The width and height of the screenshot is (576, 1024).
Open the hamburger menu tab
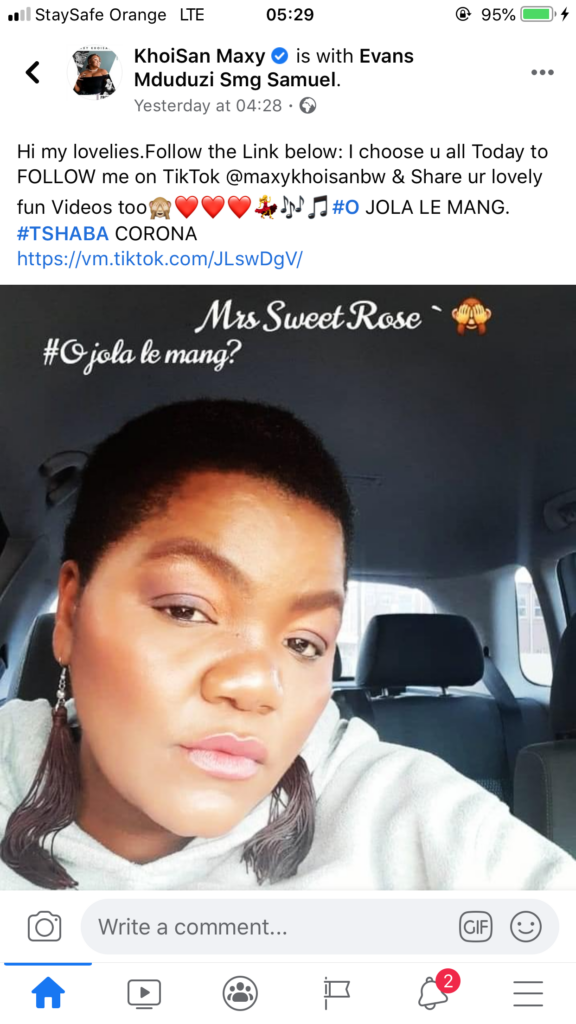pos(528,993)
